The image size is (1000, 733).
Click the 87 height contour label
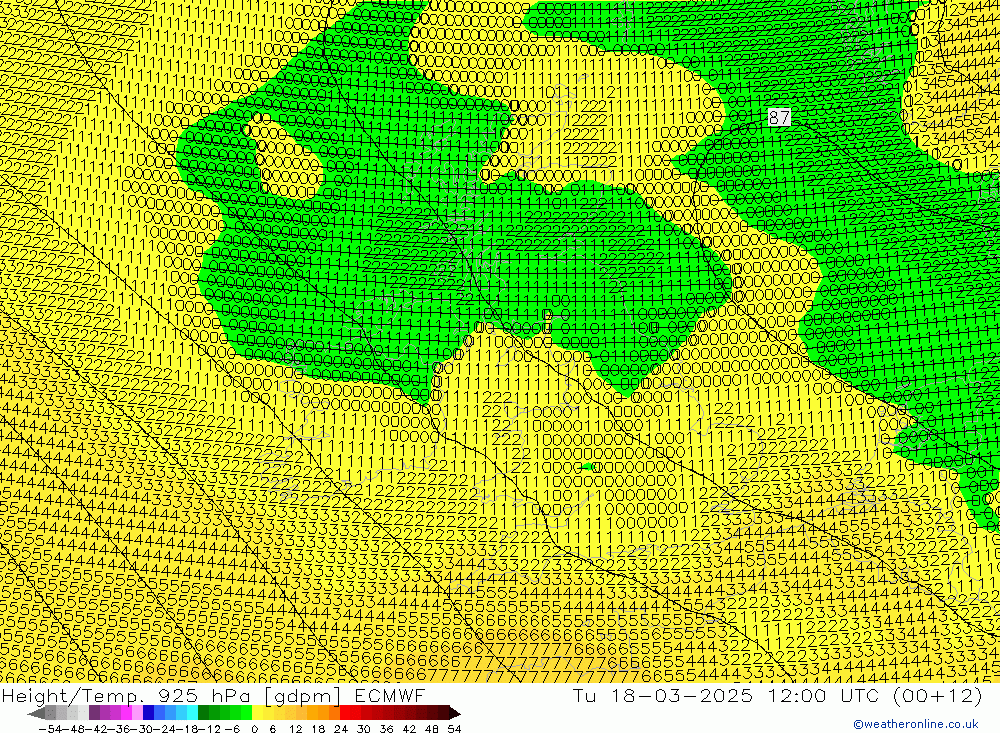[779, 117]
